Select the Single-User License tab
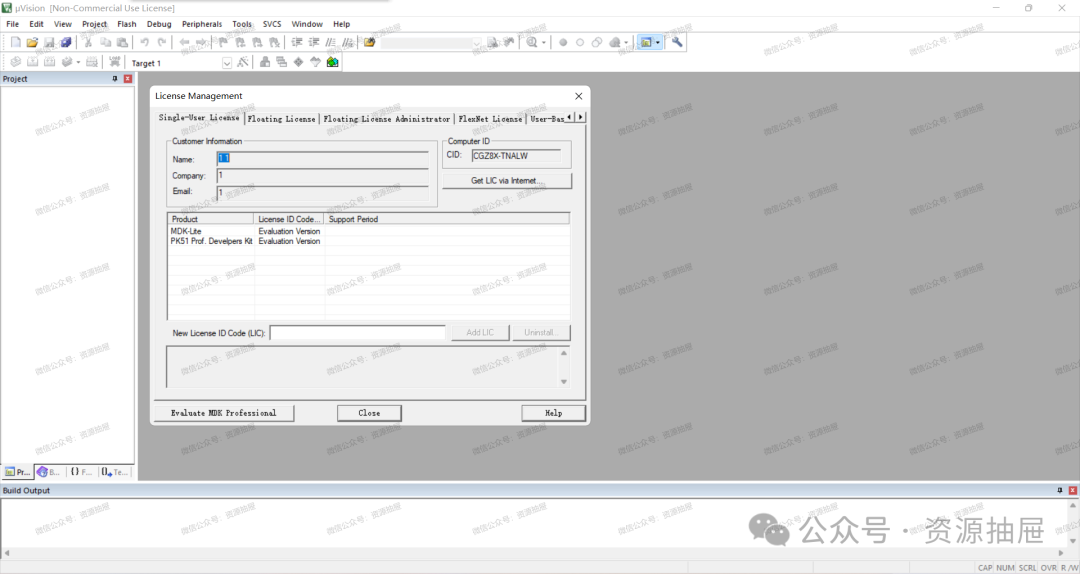1080x574 pixels. pos(199,117)
